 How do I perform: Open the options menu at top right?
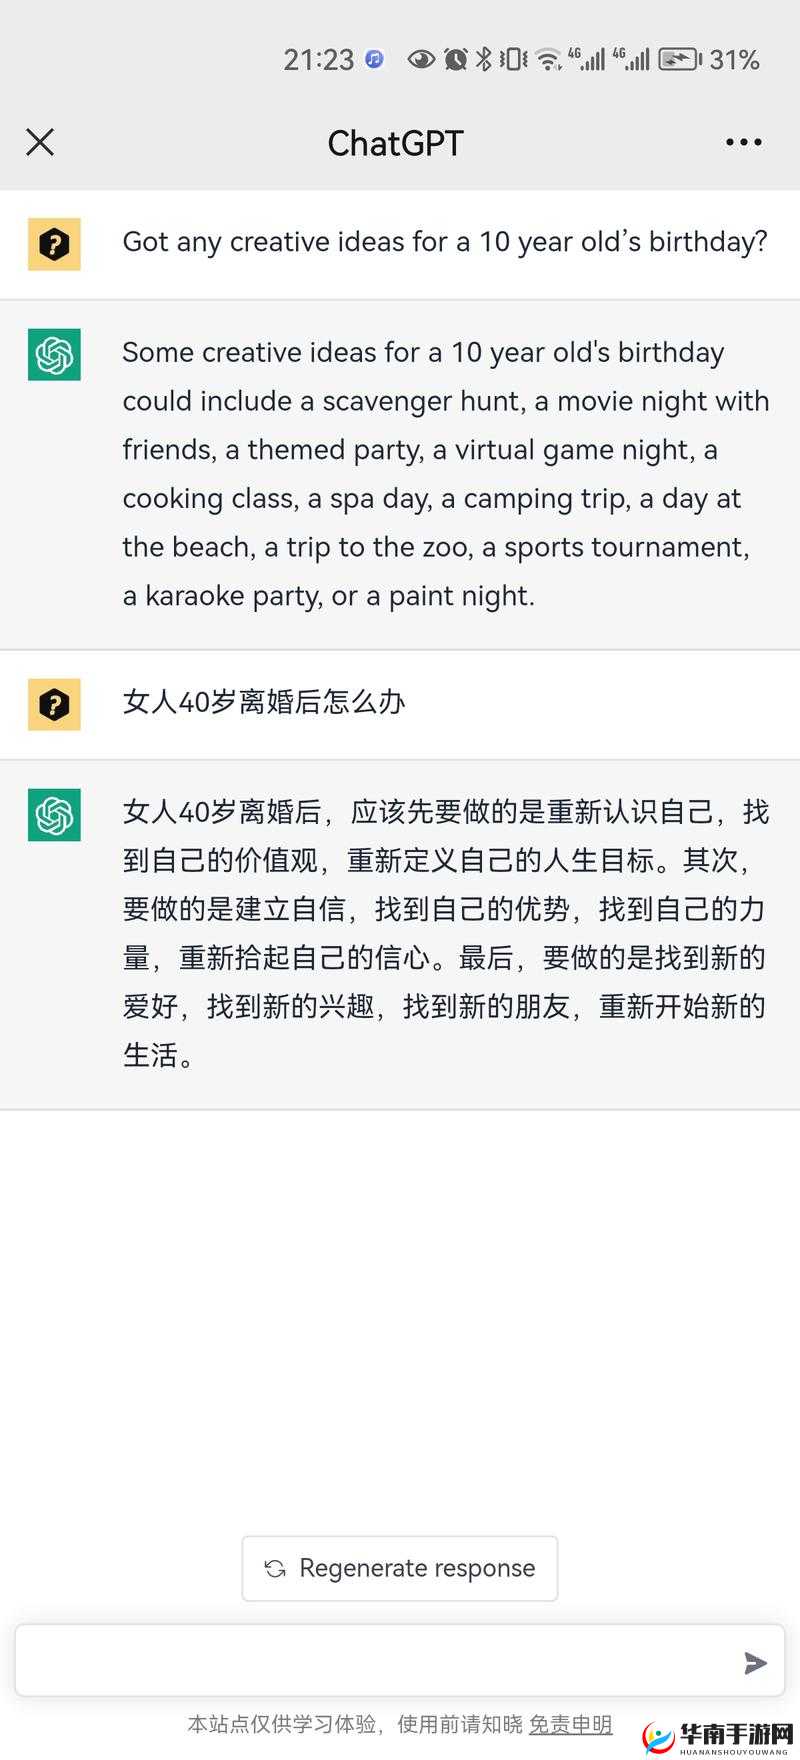[x=743, y=142]
